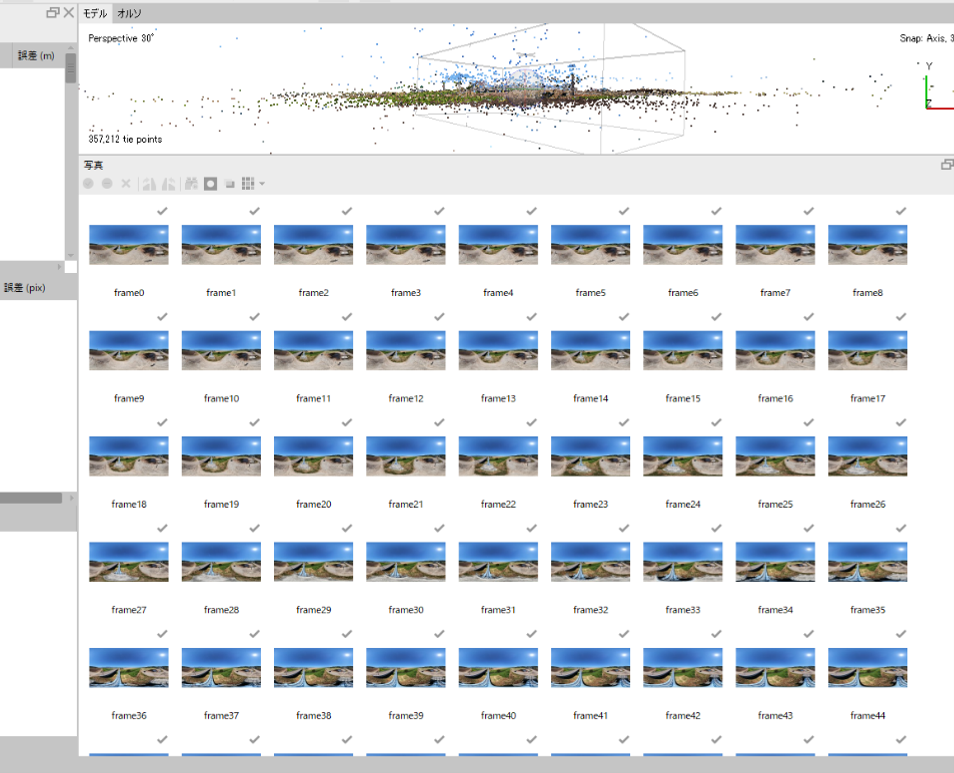Select the frame1 thumbnail
This screenshot has width=954, height=773.
pos(221,244)
